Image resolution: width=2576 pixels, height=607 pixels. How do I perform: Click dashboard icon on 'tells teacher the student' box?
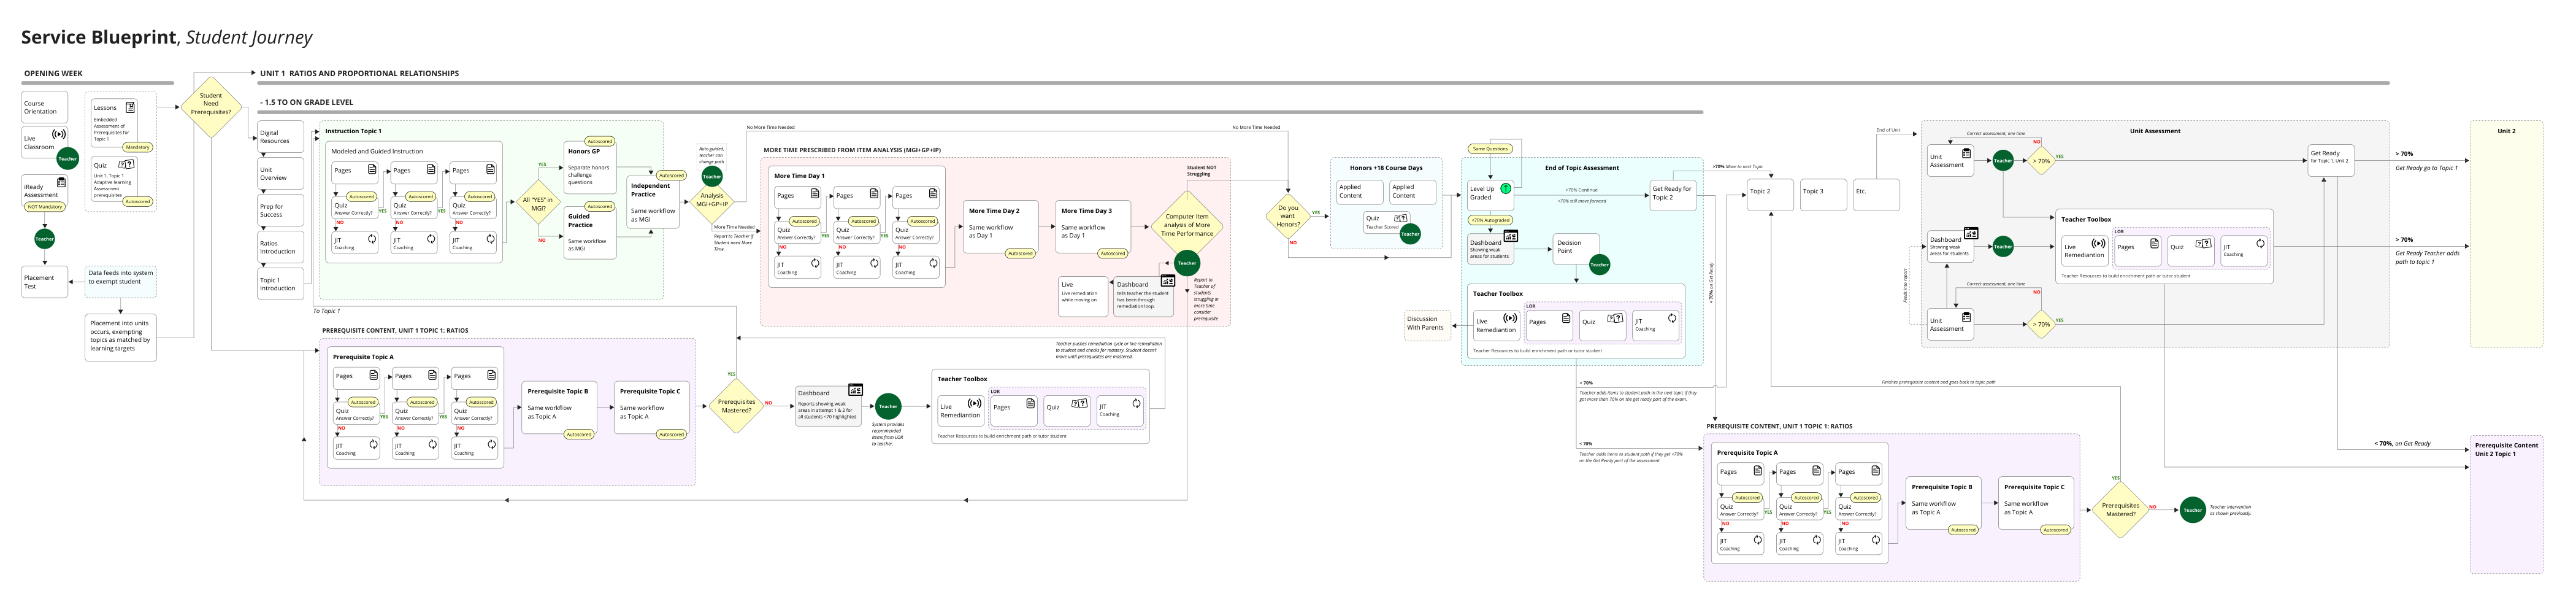click(x=1168, y=281)
